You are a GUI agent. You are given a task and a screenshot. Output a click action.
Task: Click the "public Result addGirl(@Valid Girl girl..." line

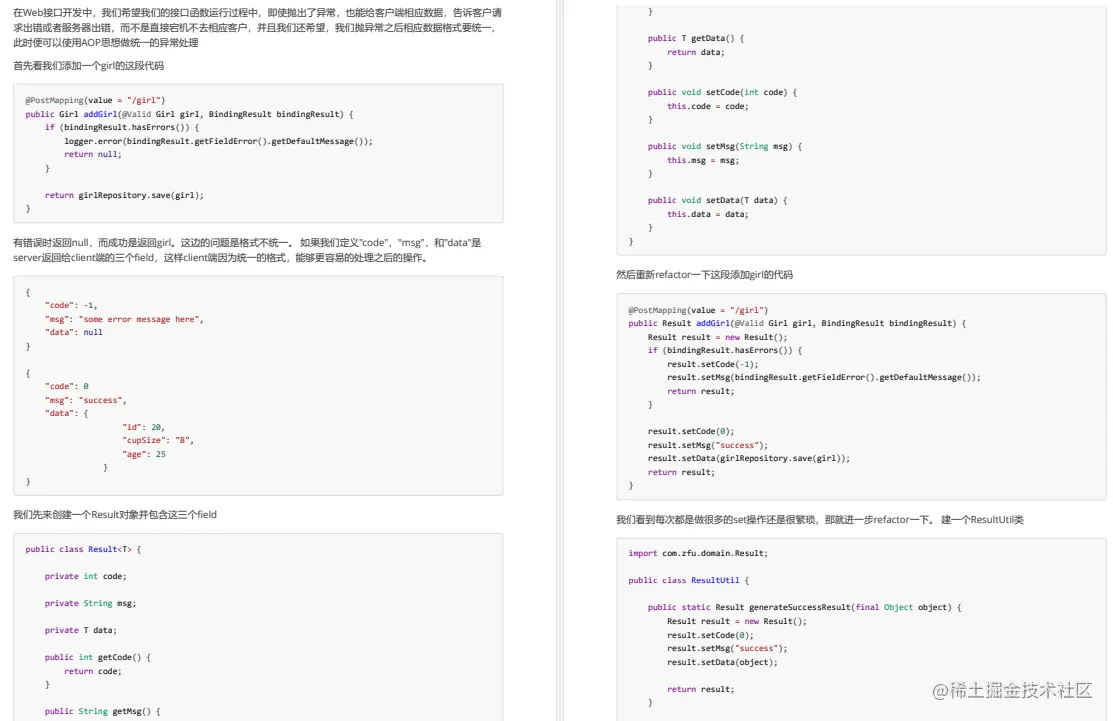click(x=797, y=324)
